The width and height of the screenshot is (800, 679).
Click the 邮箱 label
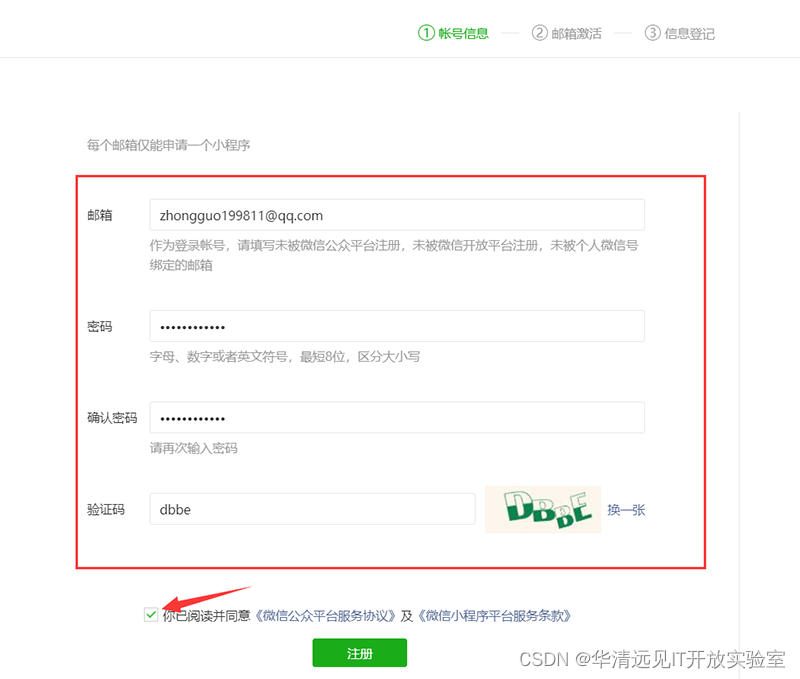coord(99,215)
